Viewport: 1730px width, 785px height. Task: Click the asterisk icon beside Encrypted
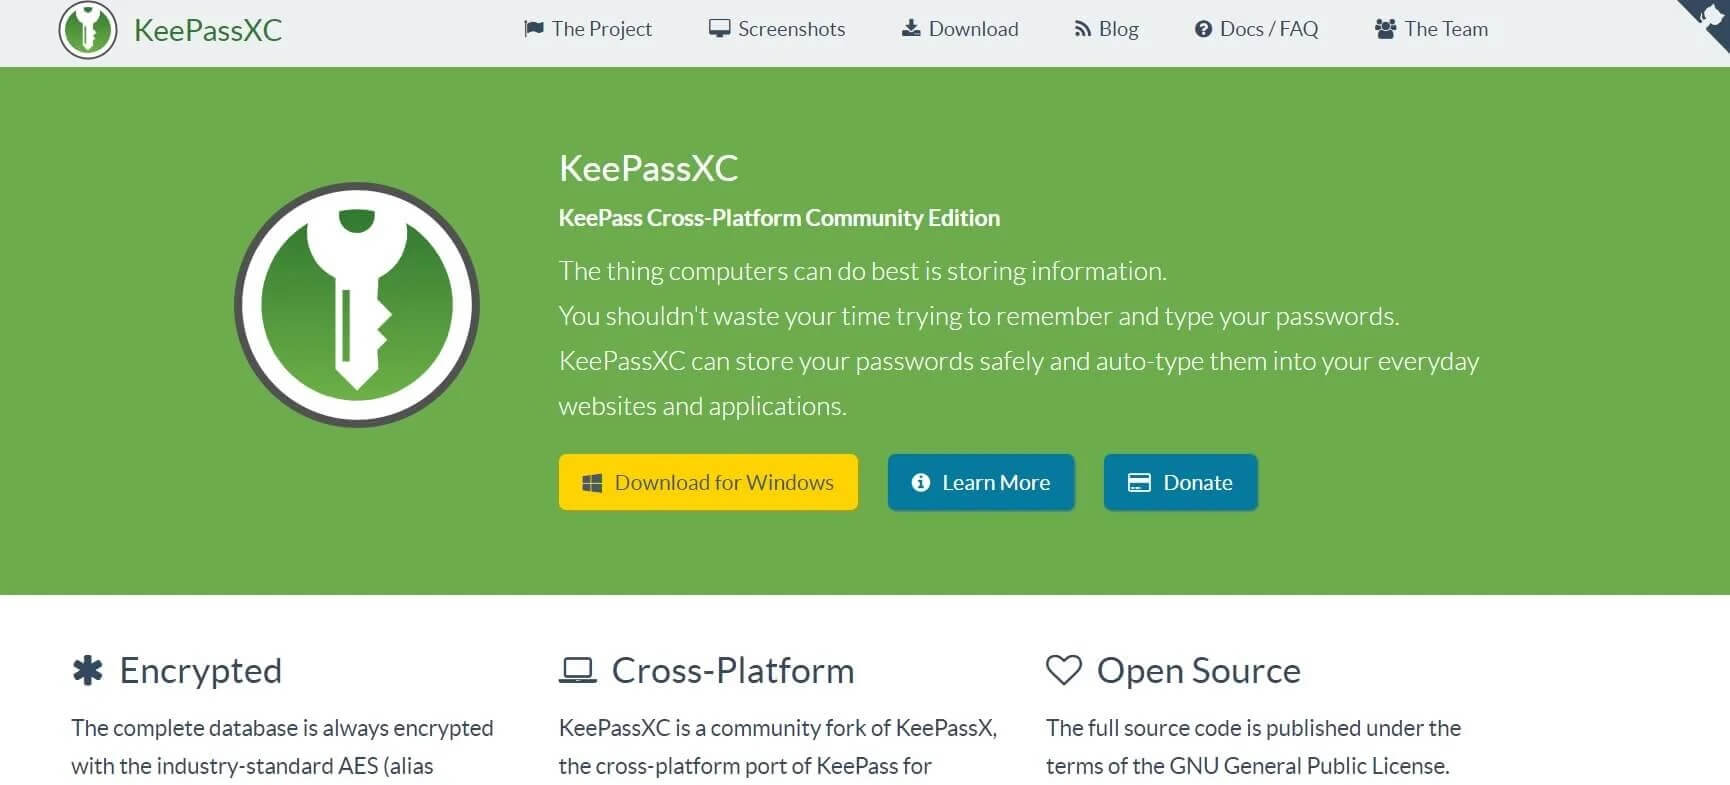point(88,670)
